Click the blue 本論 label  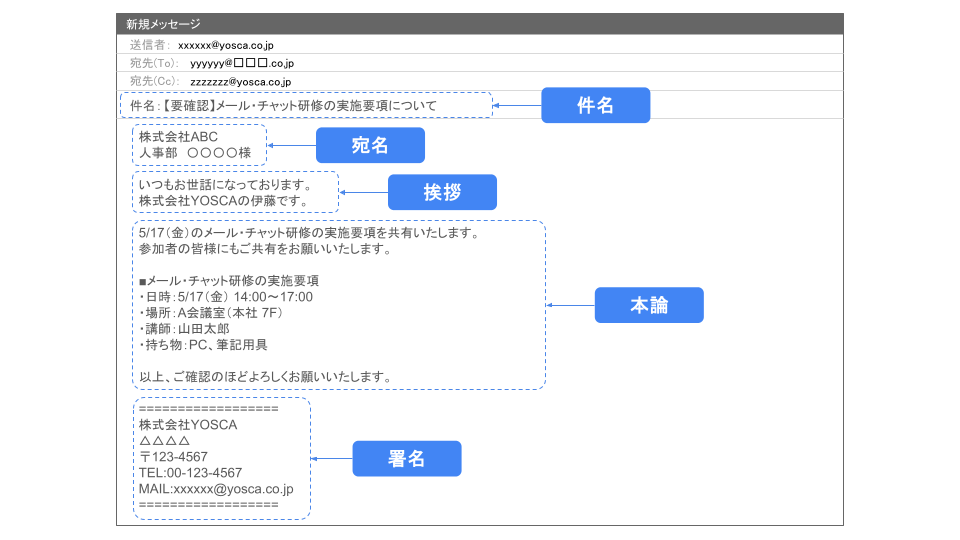point(649,305)
